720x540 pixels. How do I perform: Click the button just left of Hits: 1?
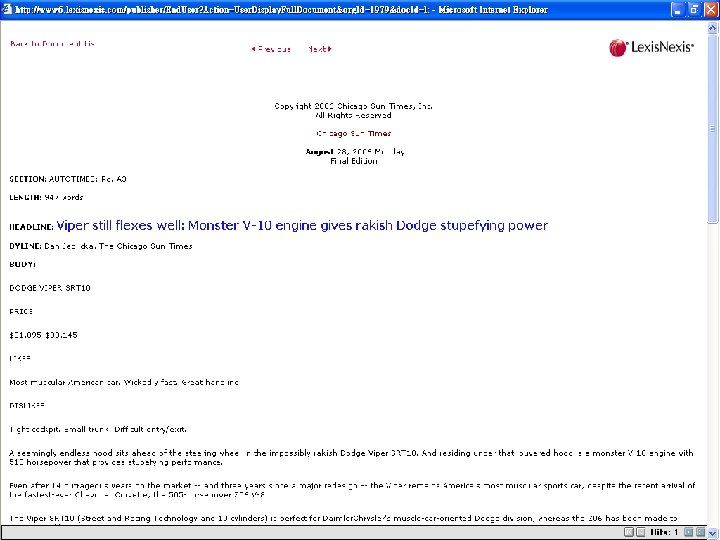(640, 532)
